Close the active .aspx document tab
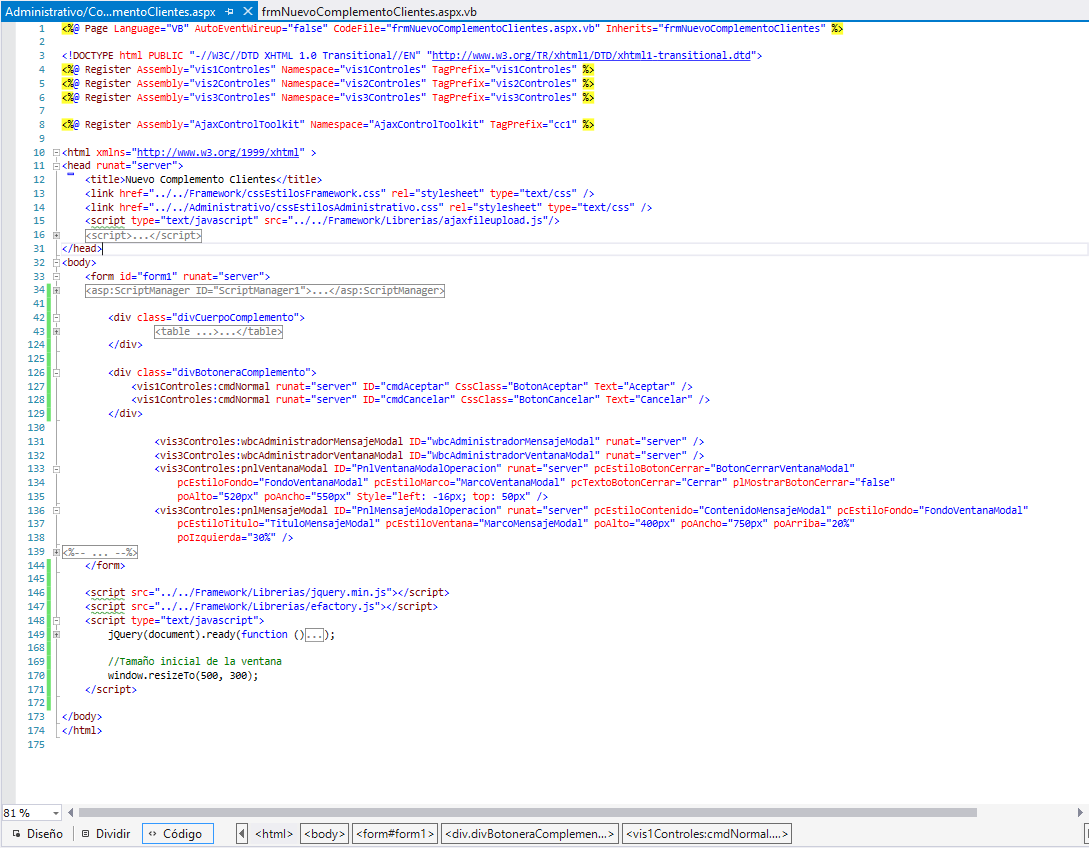This screenshot has height=848, width=1089. pos(249,11)
